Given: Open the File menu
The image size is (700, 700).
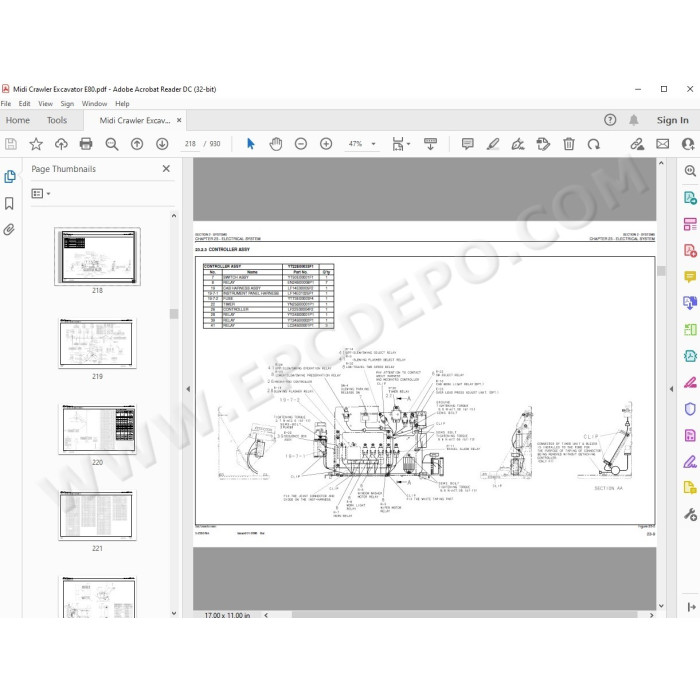Looking at the screenshot, I should coord(6,104).
